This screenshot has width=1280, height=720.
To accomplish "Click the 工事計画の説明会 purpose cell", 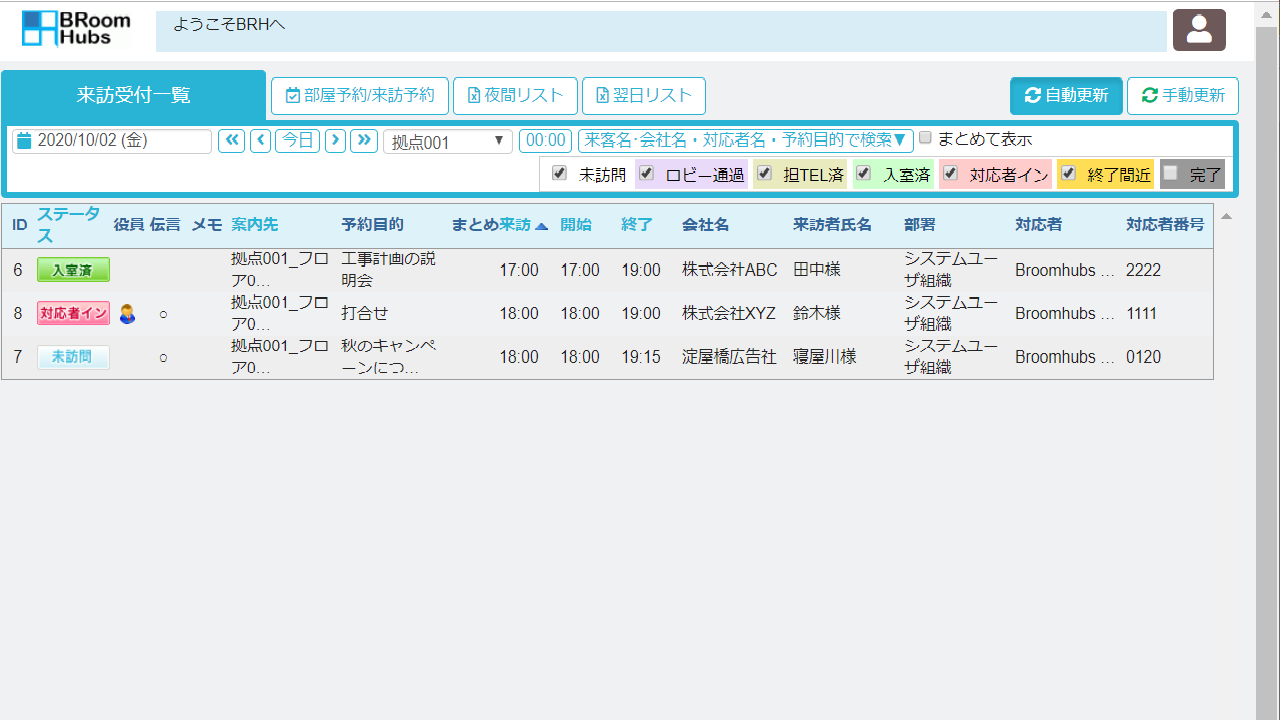I will tap(389, 270).
